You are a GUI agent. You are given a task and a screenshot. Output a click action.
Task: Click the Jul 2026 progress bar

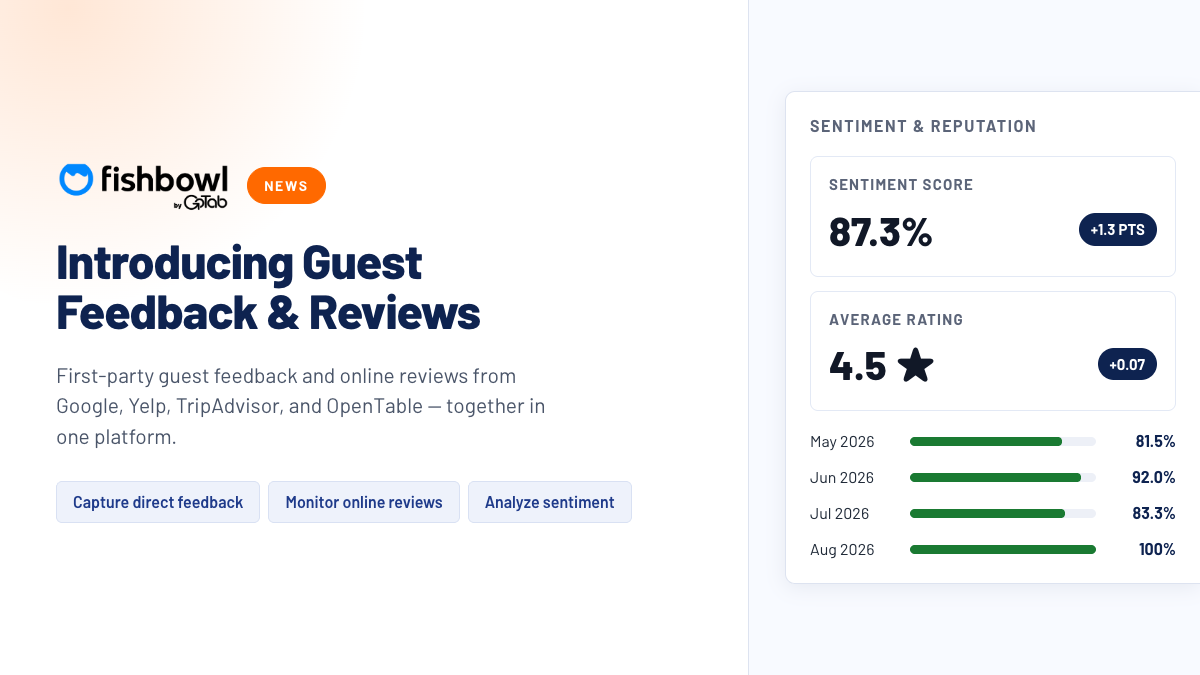coord(1003,513)
